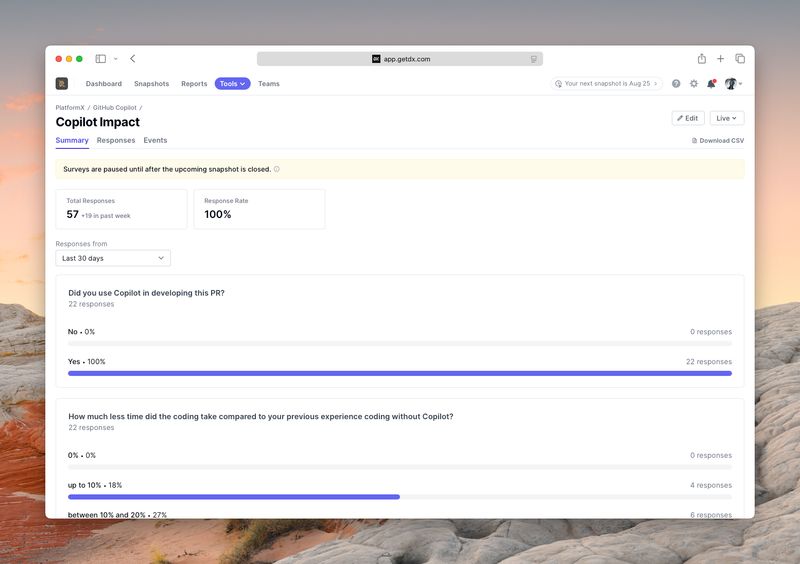Screen dimensions: 800x564
Task: Open the Safari share menu
Action: pos(702,59)
